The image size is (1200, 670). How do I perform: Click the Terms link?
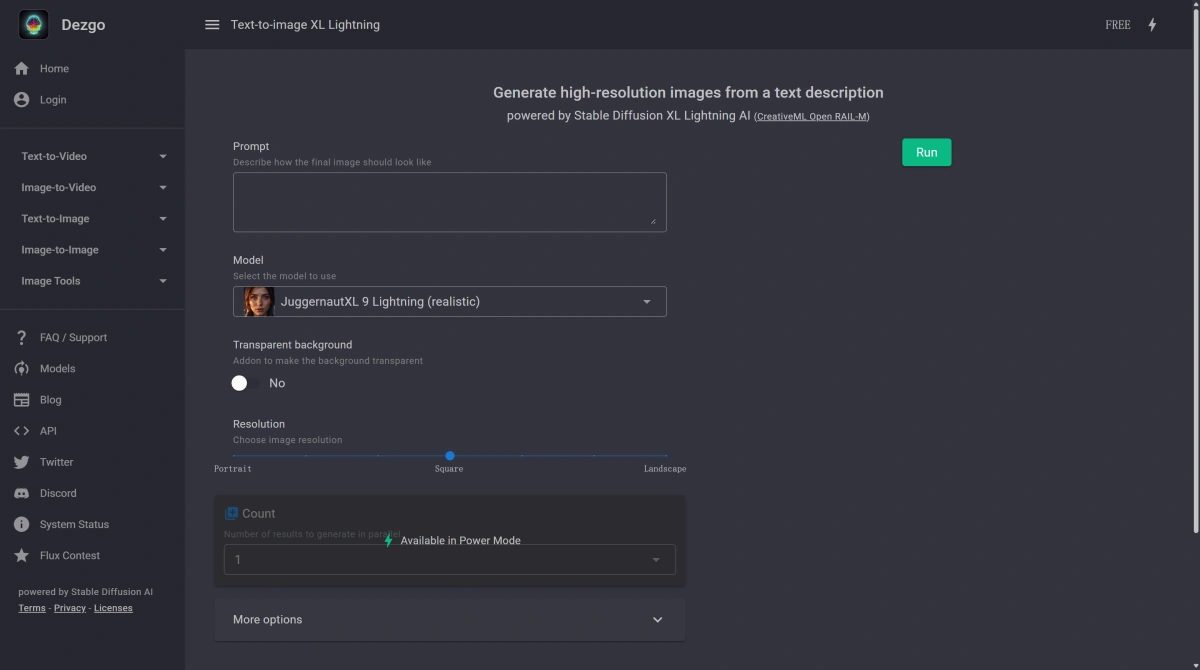point(32,608)
